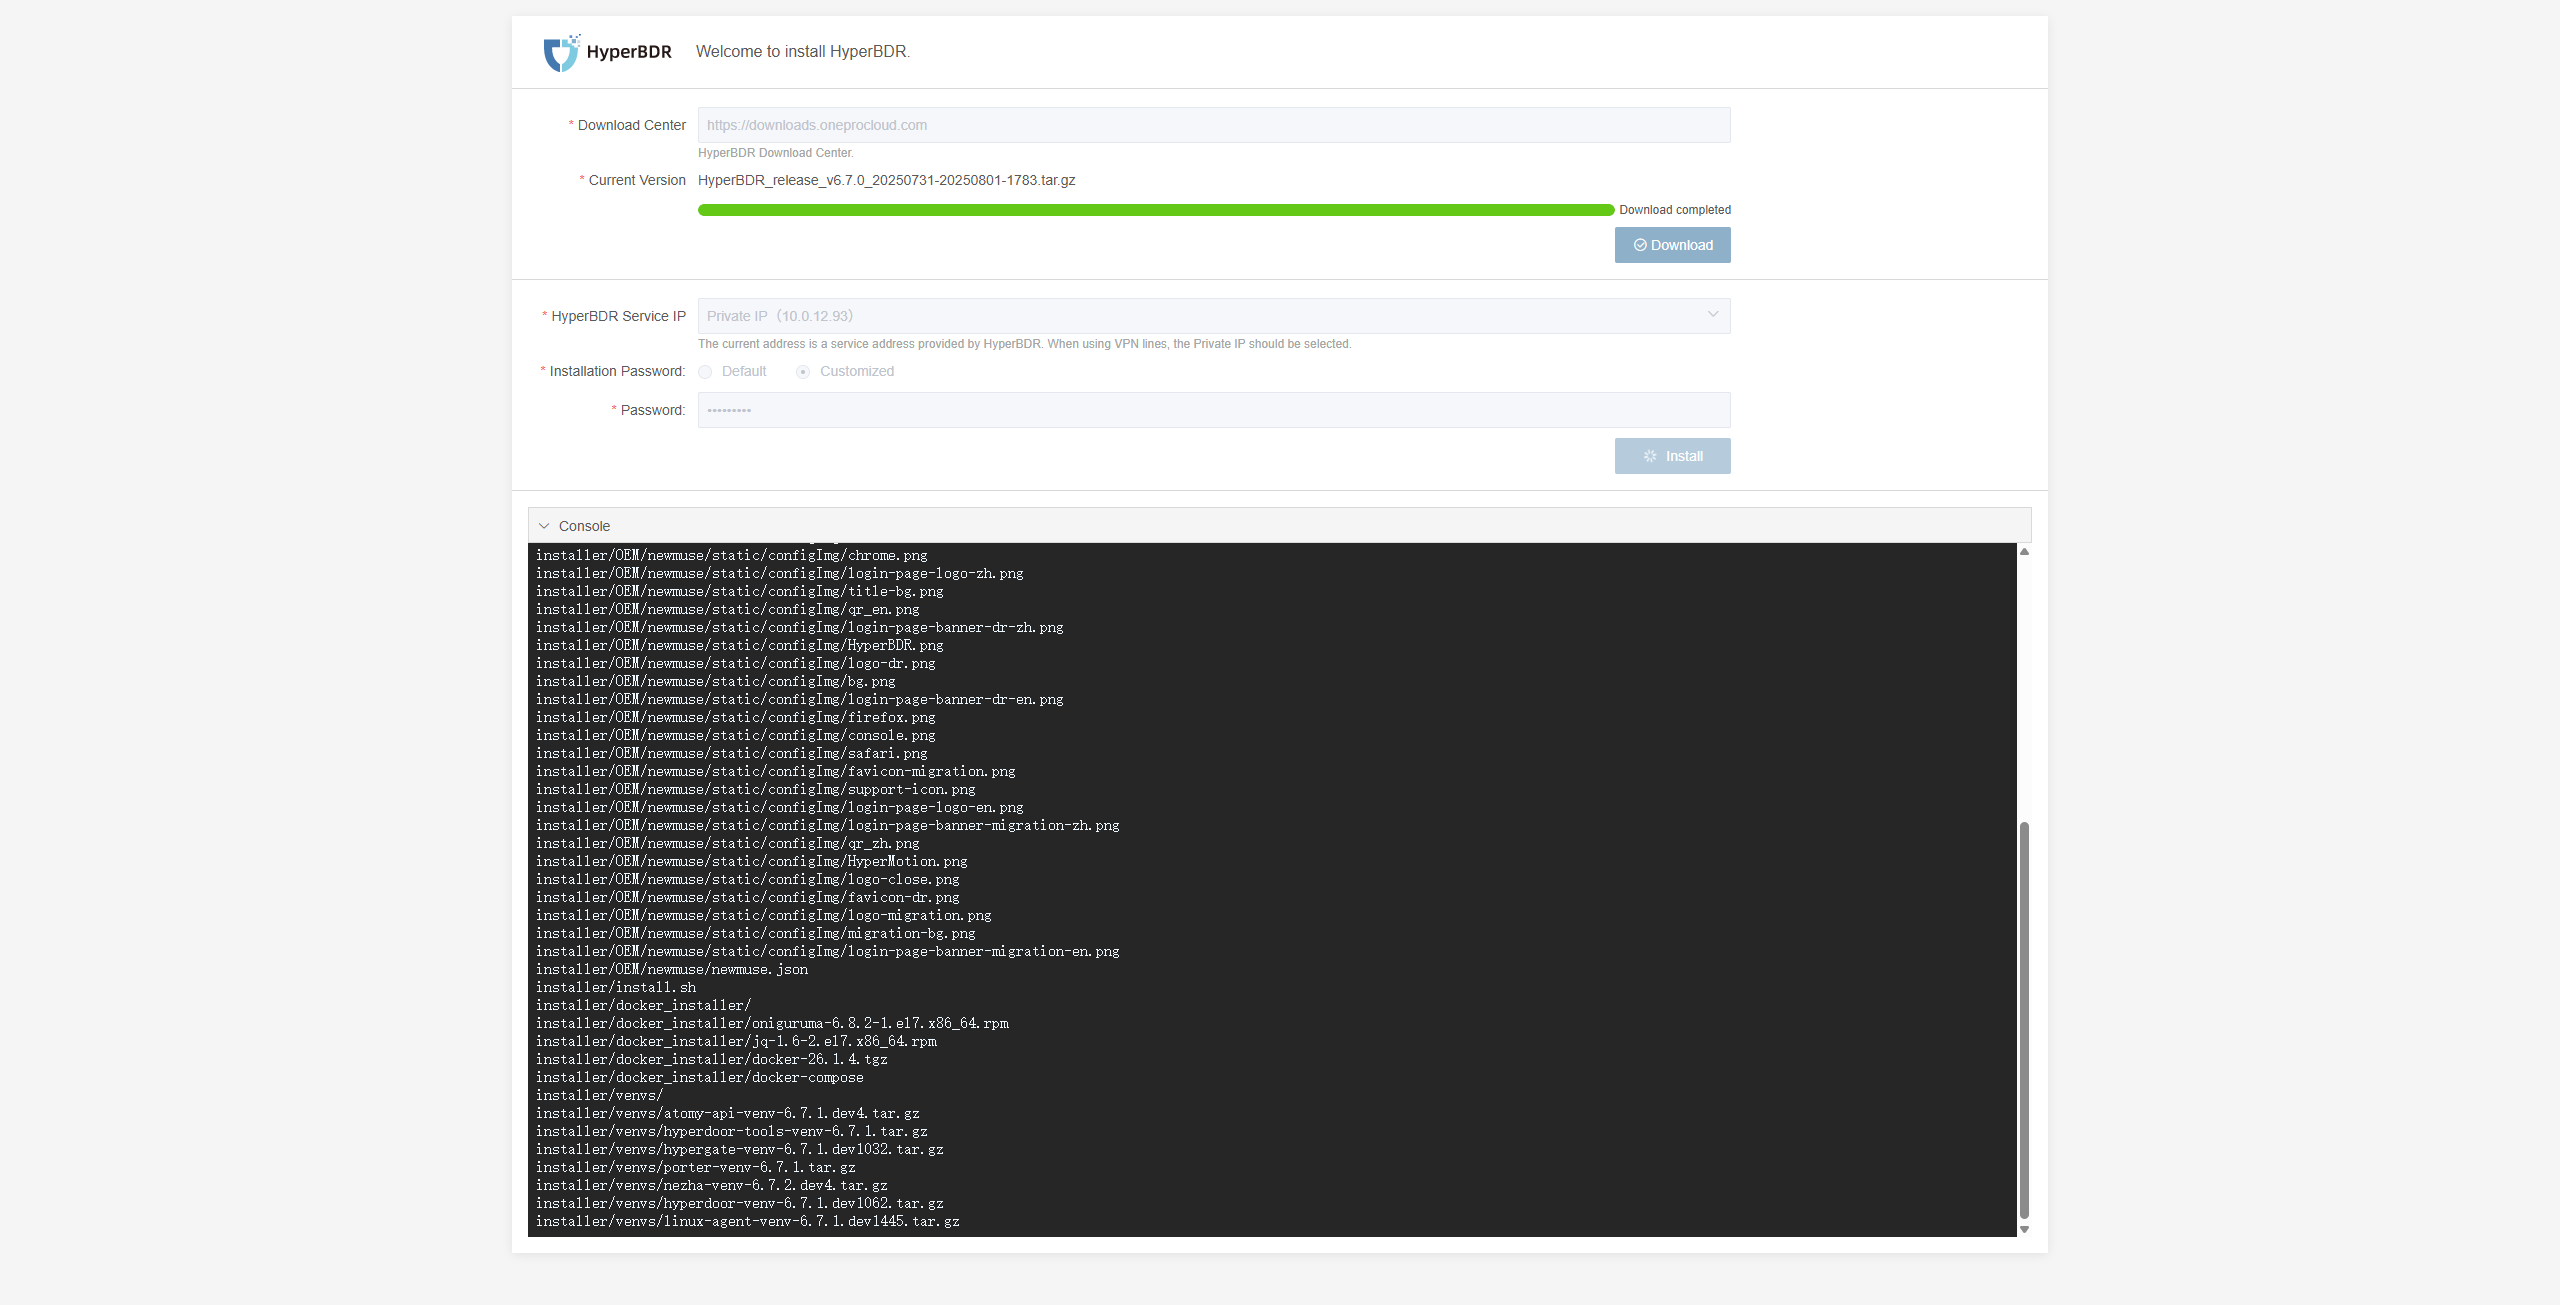This screenshot has height=1305, width=2560.
Task: Click console line configImg/HyperMotion.png
Action: point(752,861)
